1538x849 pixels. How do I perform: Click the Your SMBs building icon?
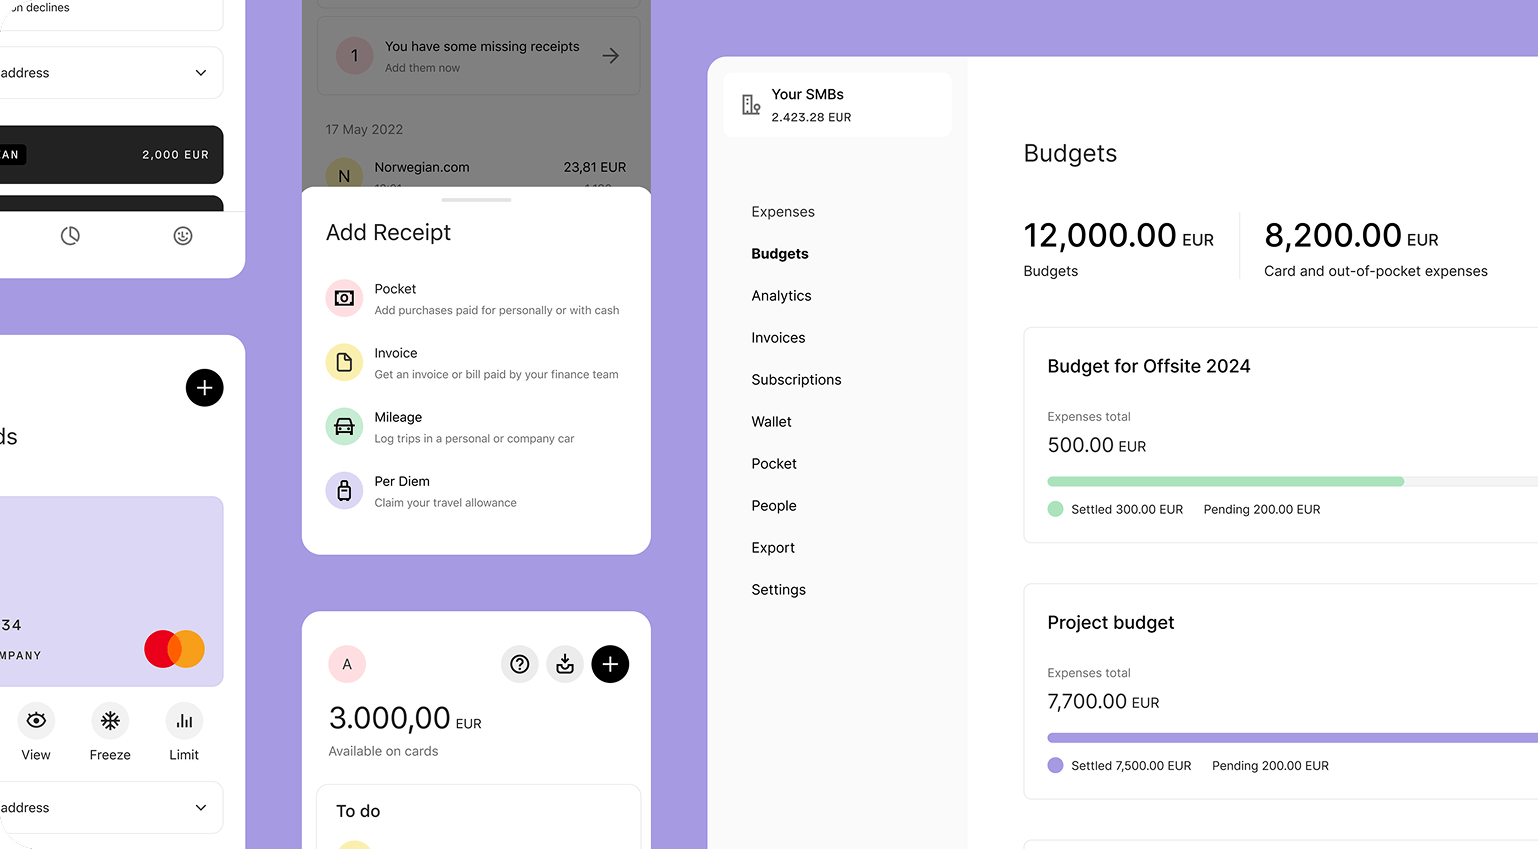click(x=751, y=104)
